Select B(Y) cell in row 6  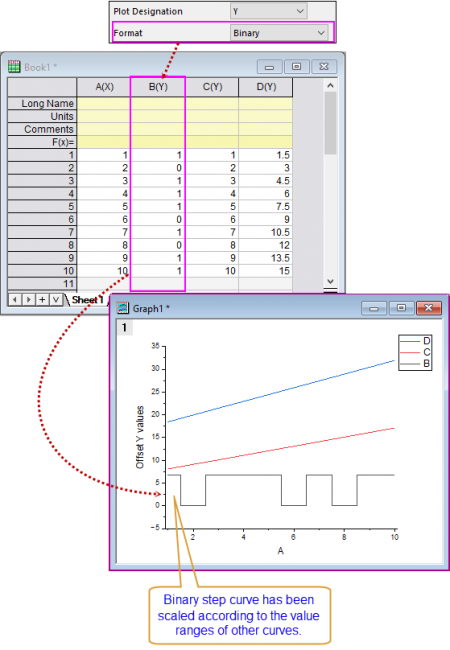click(x=158, y=219)
